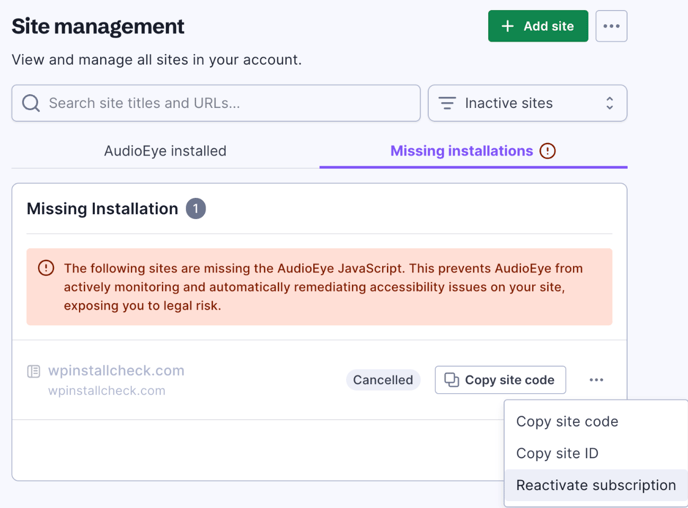This screenshot has height=508, width=688.
Task: Click the up-down chevron on Inactive sites
Action: (x=609, y=103)
